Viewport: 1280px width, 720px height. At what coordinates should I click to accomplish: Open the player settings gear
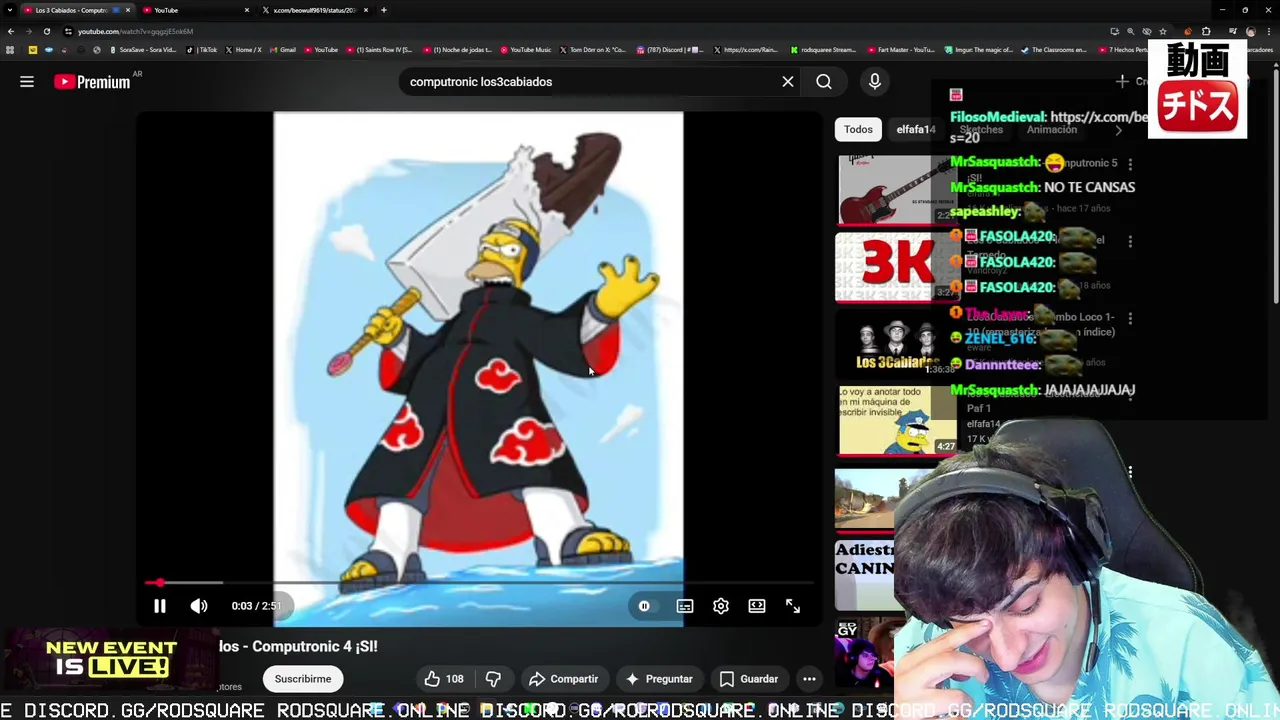click(721, 606)
